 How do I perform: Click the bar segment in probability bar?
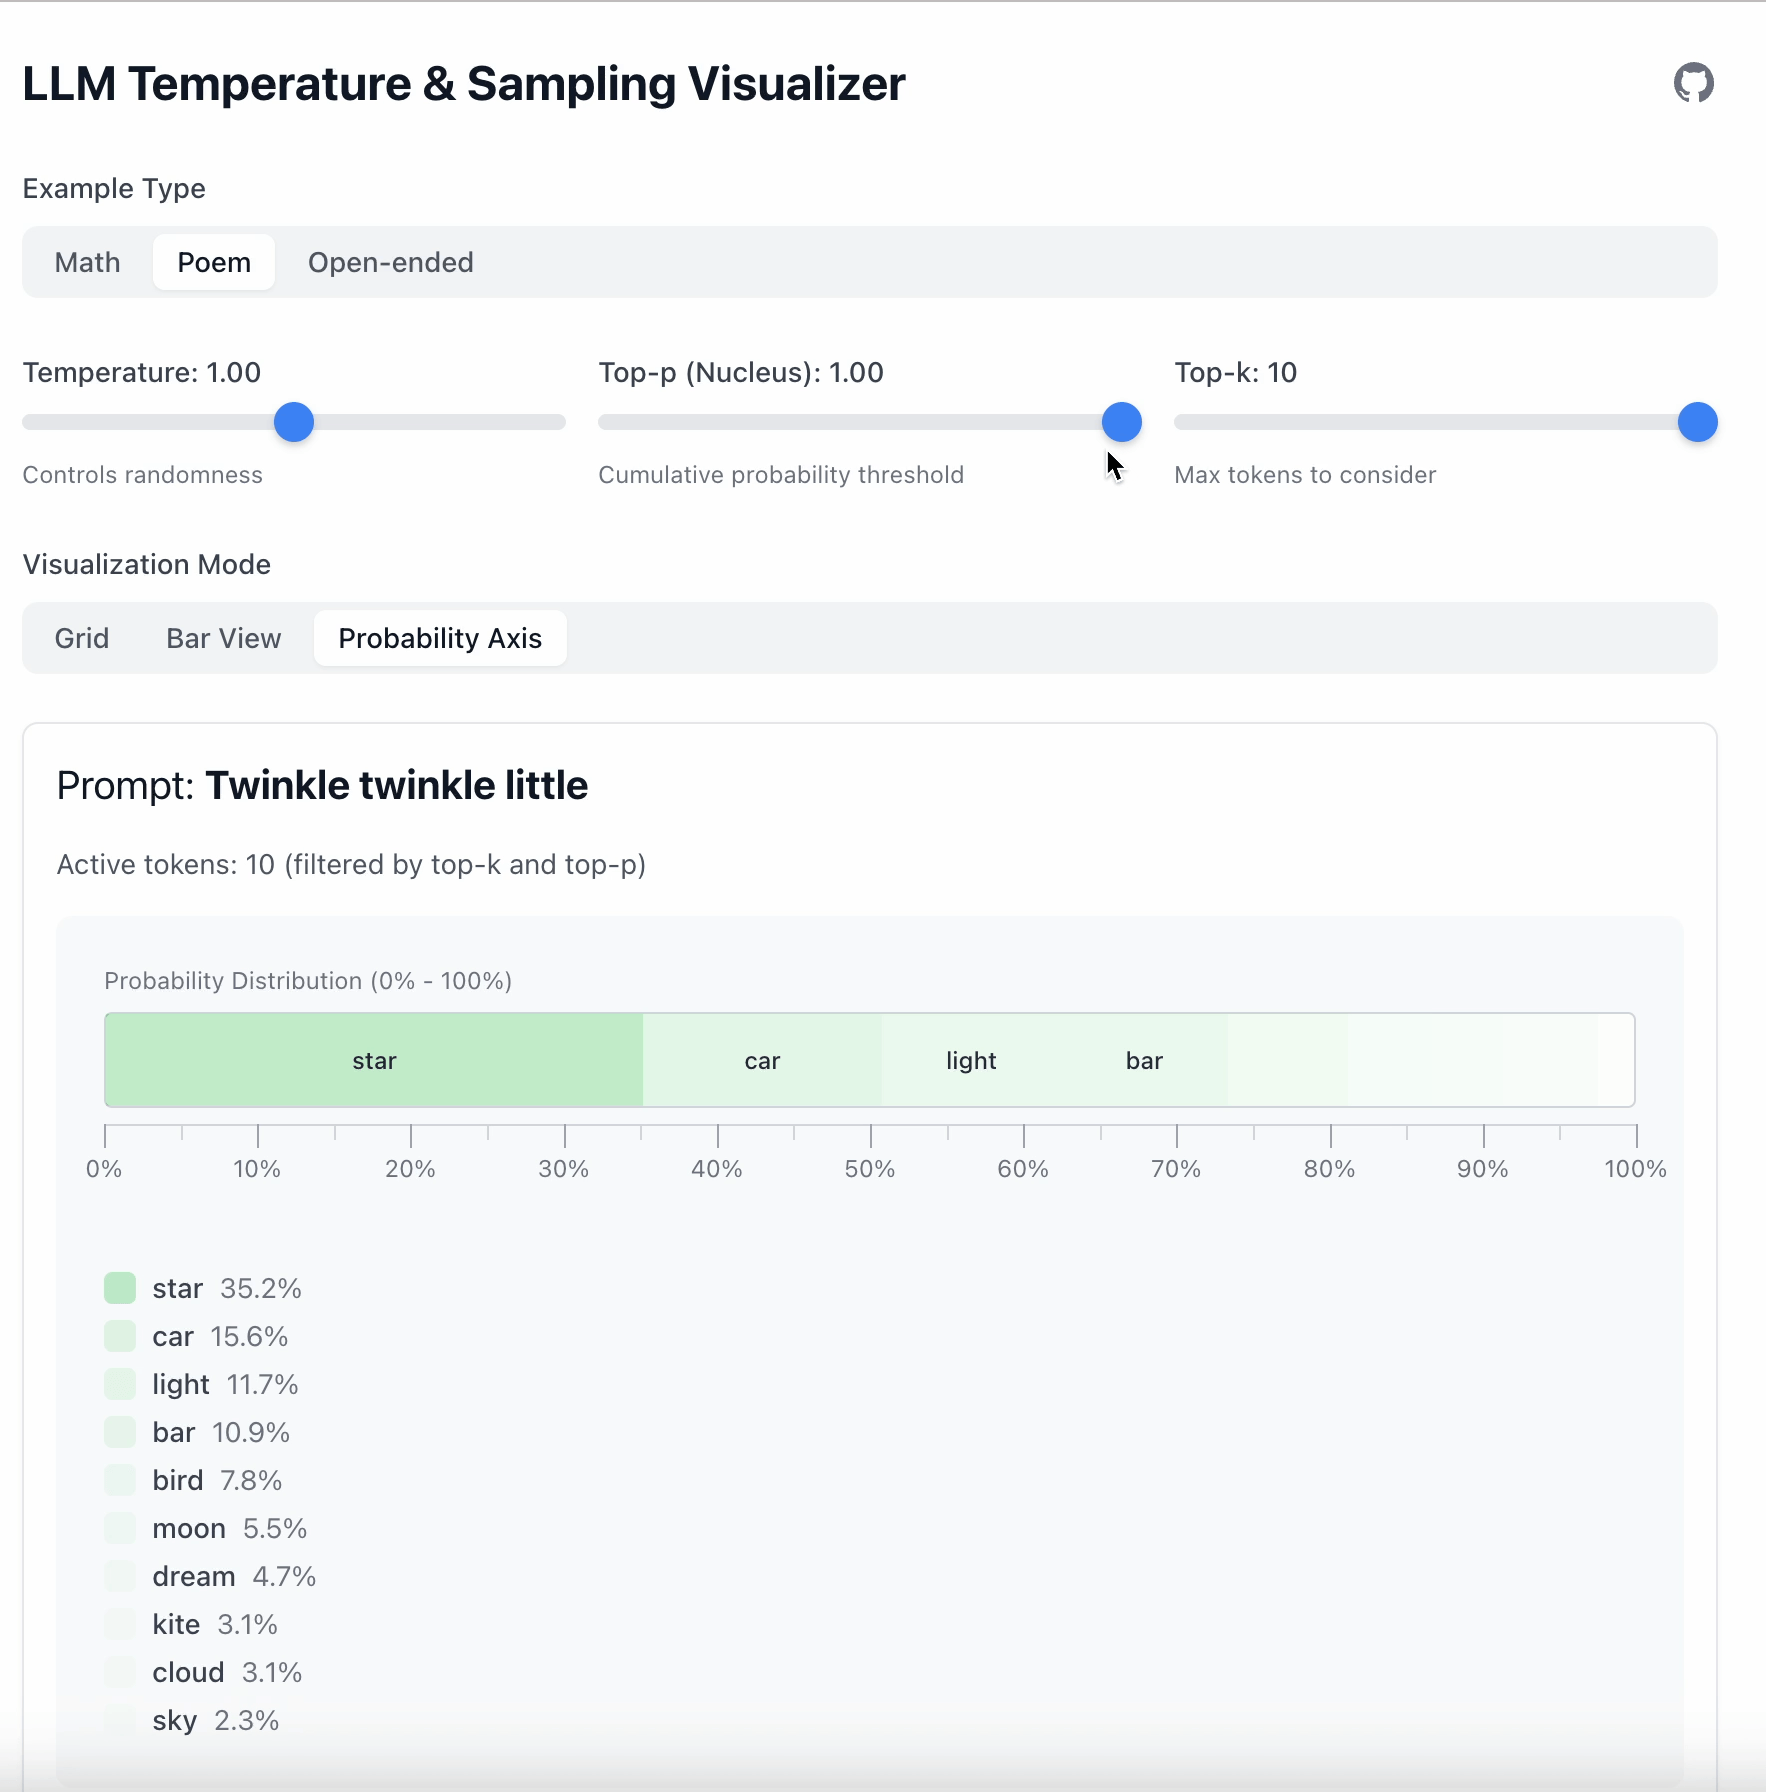[1144, 1060]
